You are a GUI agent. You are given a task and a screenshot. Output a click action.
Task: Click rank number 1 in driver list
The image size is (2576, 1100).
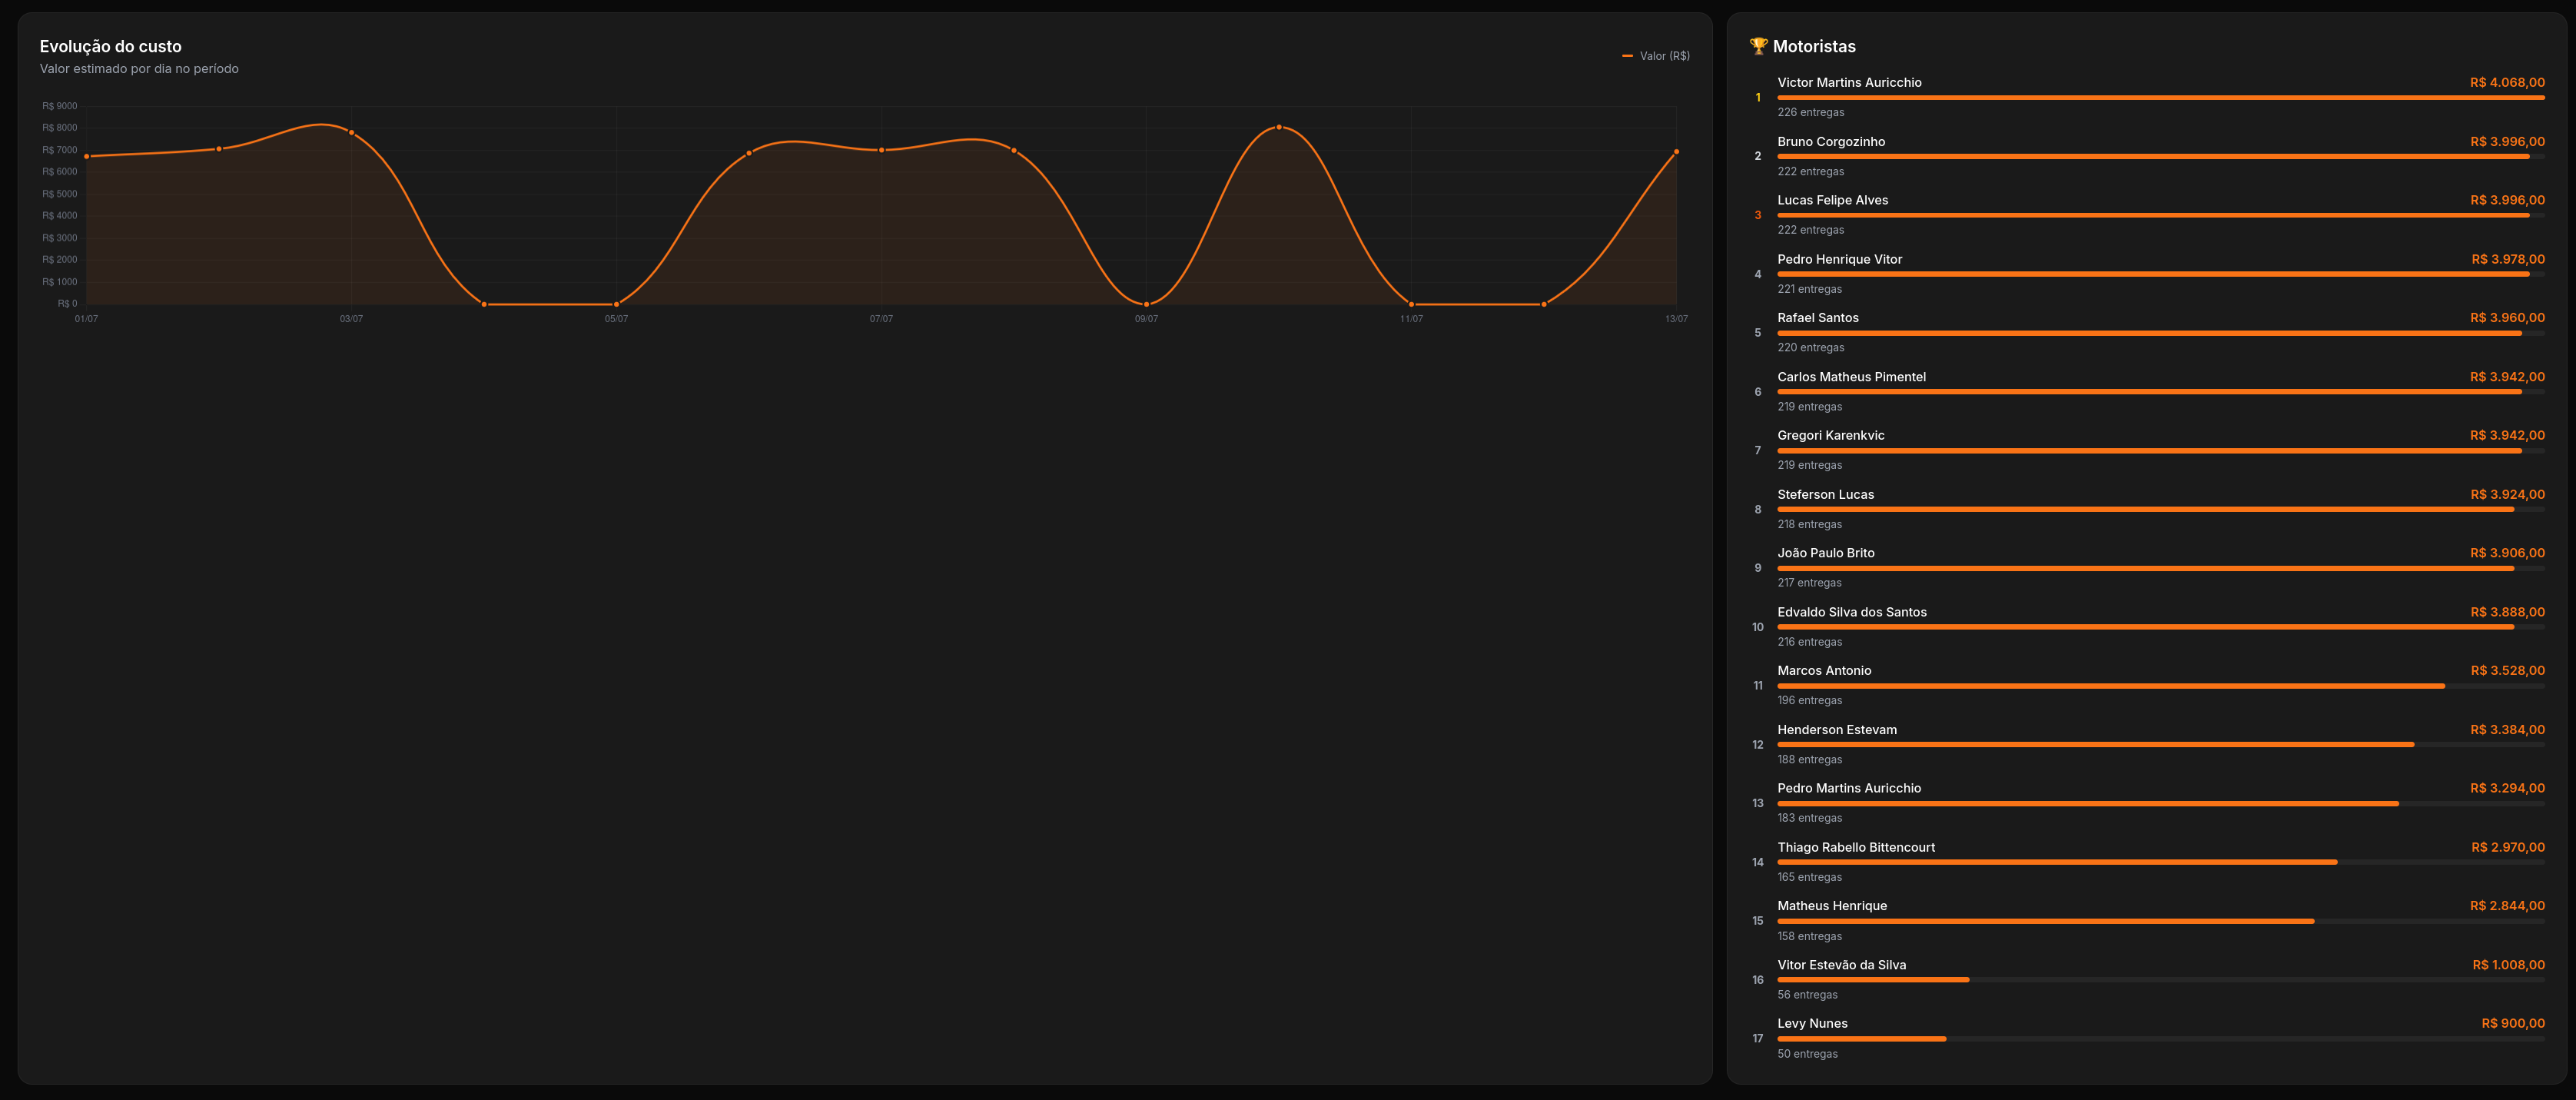tap(1758, 98)
